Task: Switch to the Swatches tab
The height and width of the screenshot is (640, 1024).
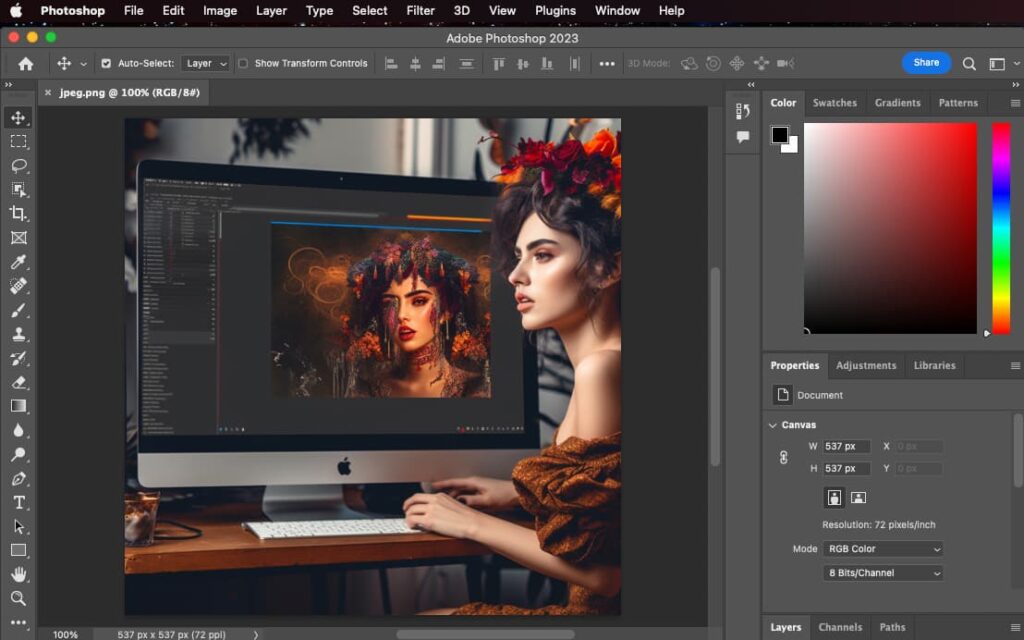Action: [834, 102]
